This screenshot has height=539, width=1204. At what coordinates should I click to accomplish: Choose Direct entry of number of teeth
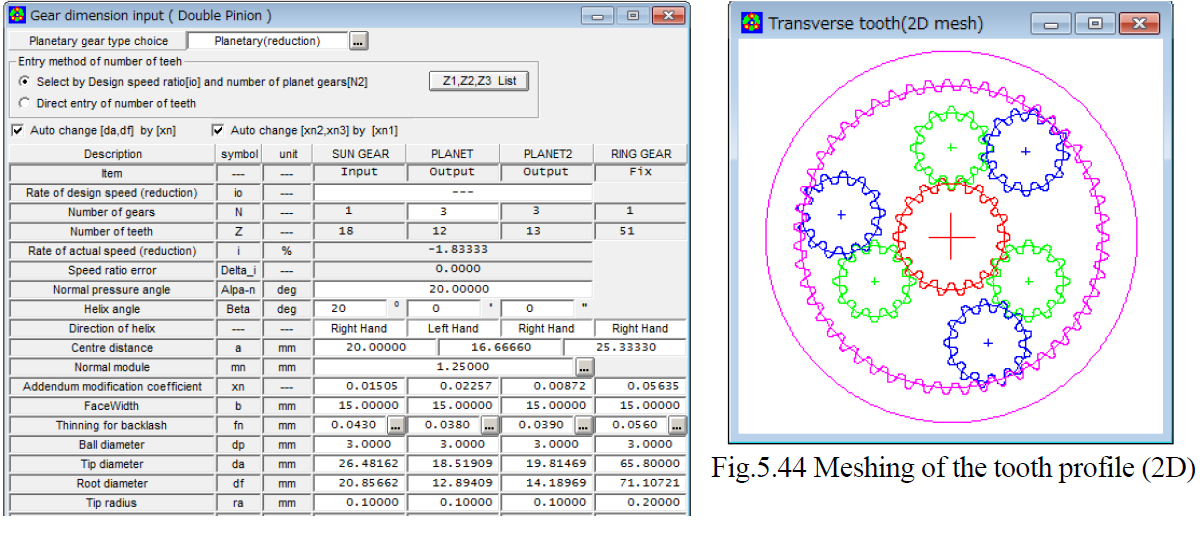[24, 103]
